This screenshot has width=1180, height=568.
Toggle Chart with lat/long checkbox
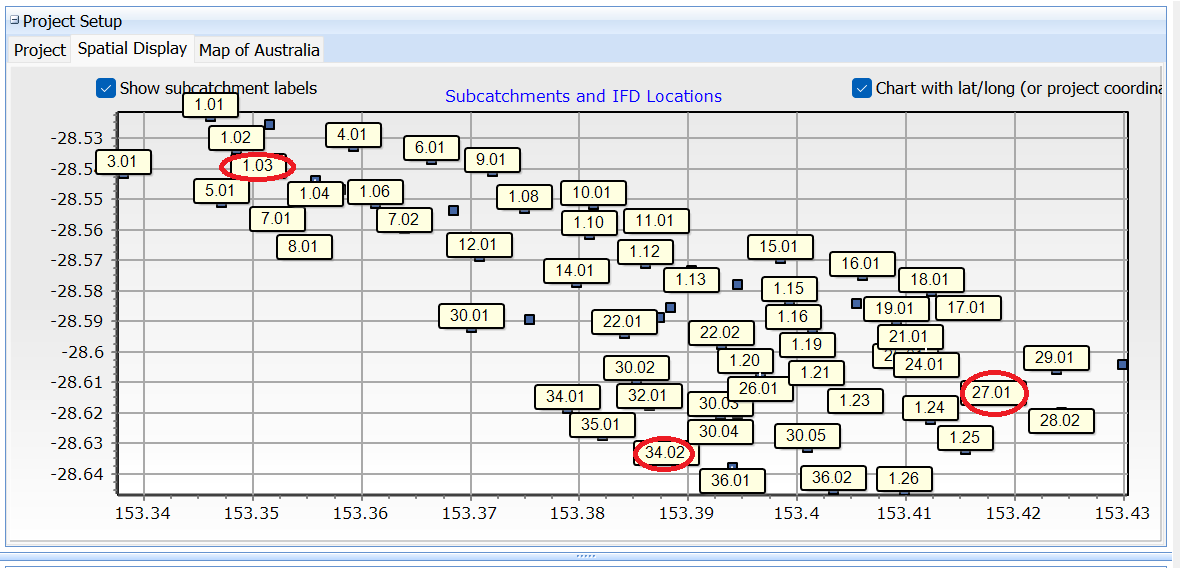point(862,88)
